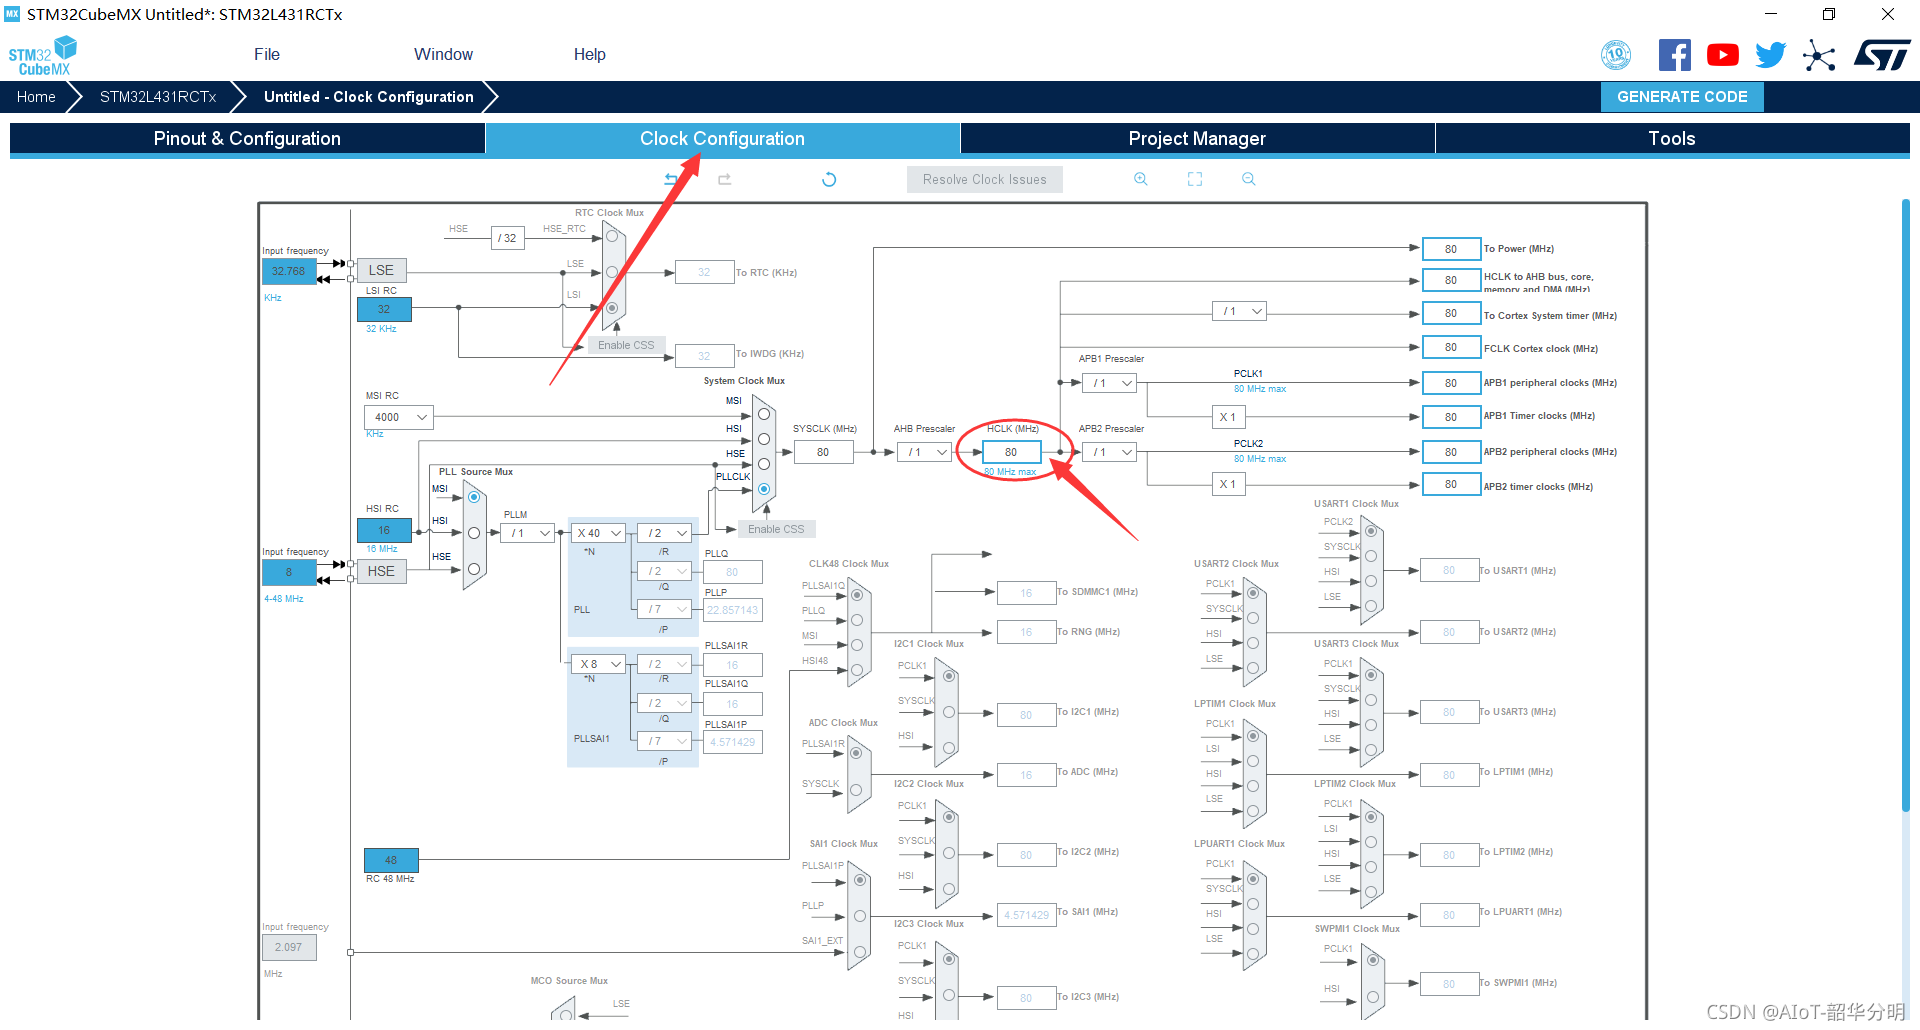Edit the LSE input frequency 32.768 field
The height and width of the screenshot is (1030, 1920).
(x=289, y=271)
